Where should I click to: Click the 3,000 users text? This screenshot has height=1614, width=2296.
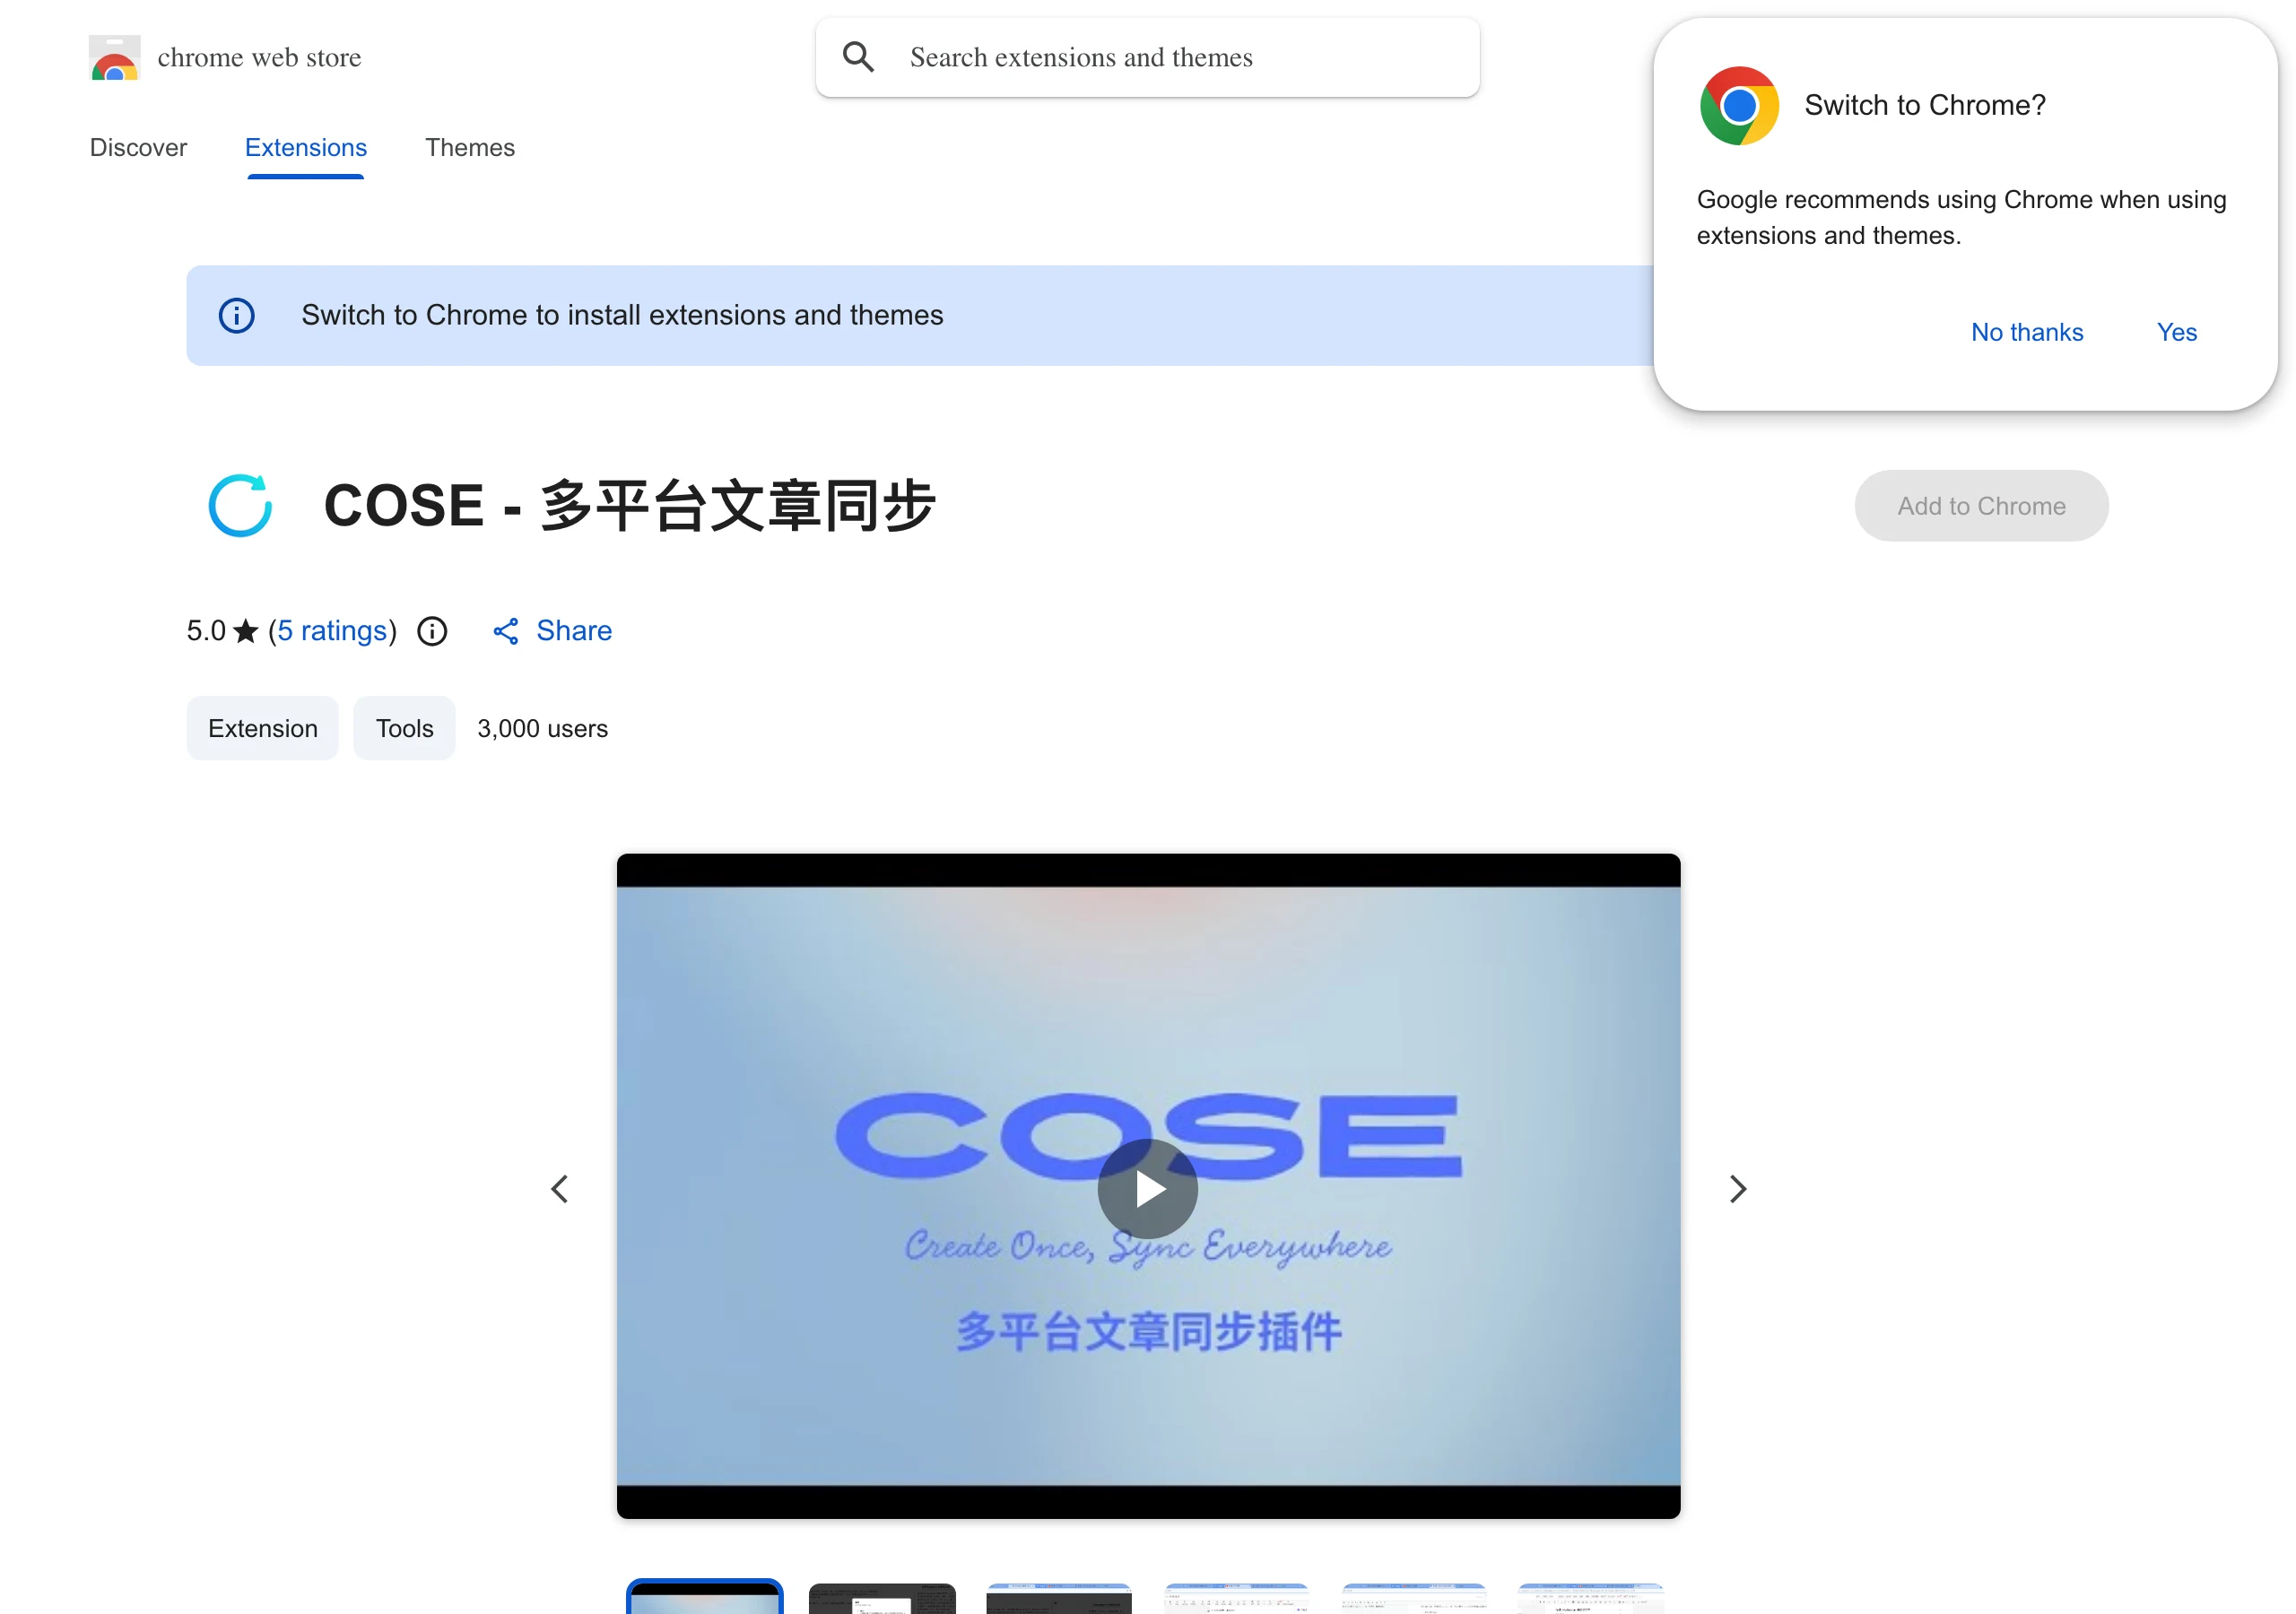(x=542, y=728)
